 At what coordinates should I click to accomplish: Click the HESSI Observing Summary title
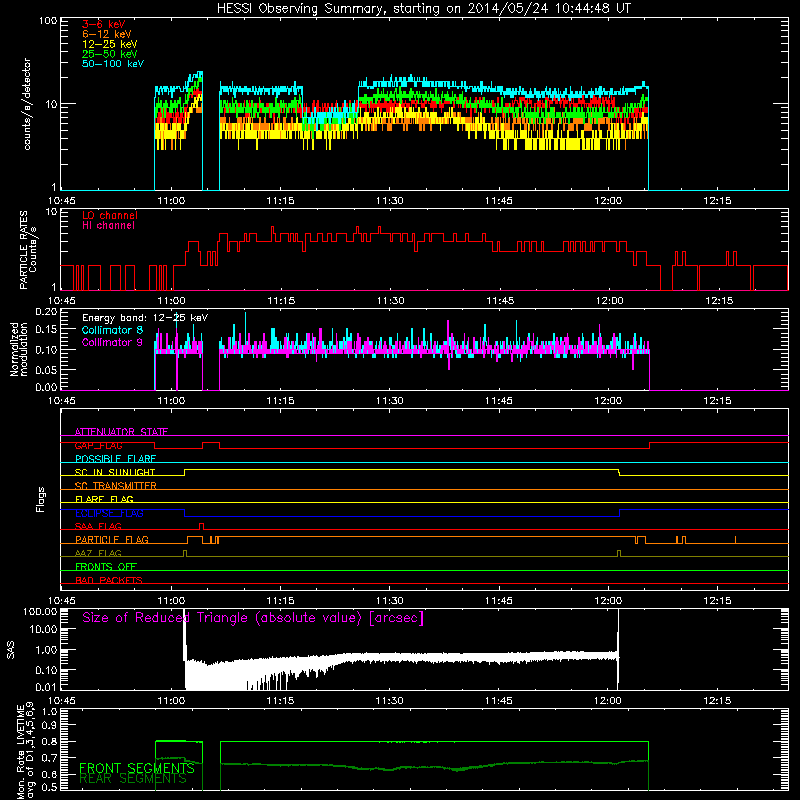(423, 9)
